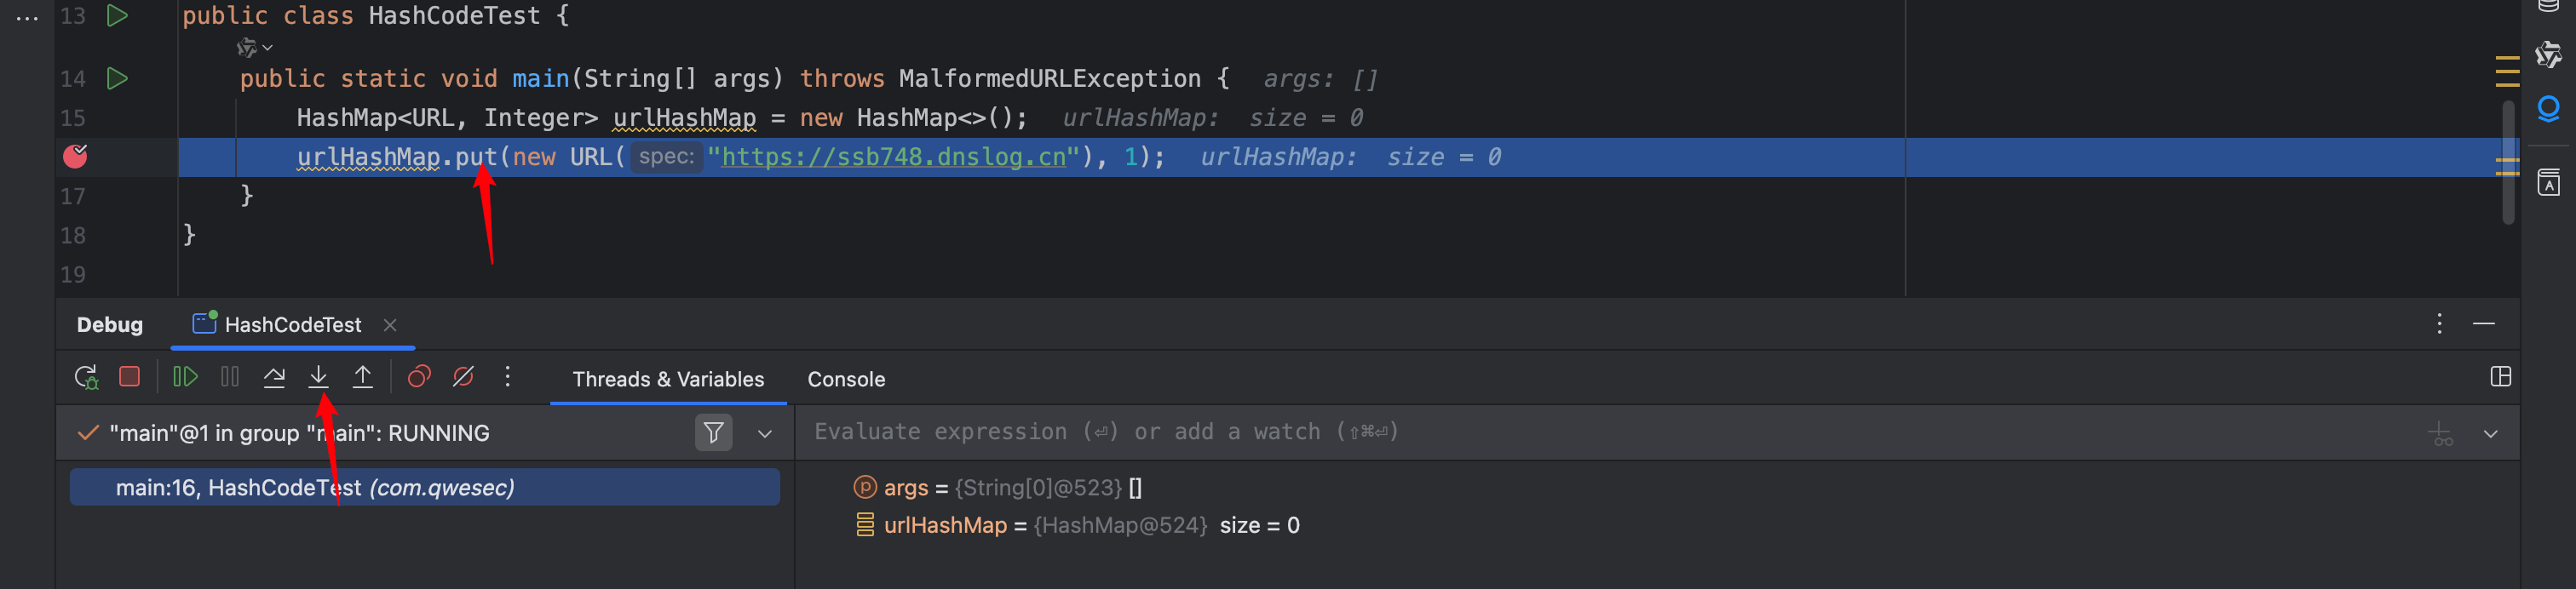Stop the HashCodeTest debug session
Image resolution: width=2576 pixels, height=589 pixels.
click(x=129, y=377)
